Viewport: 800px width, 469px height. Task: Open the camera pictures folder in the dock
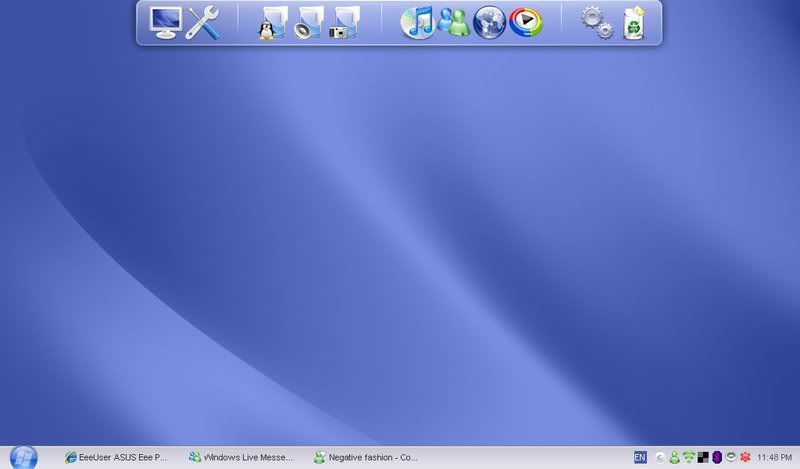point(345,23)
